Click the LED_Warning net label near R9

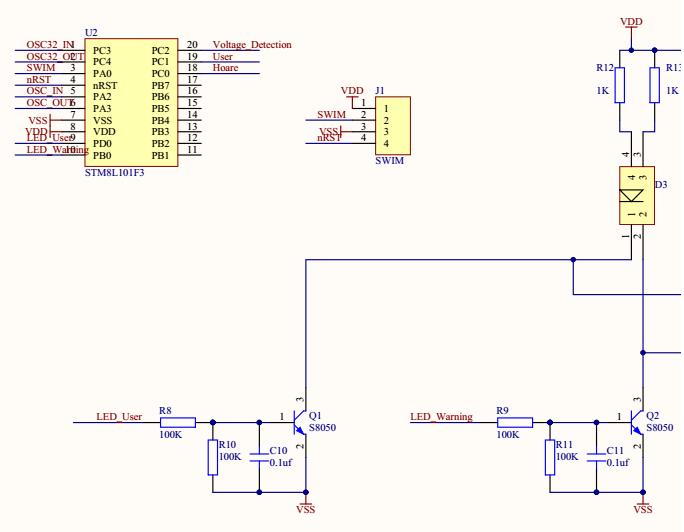point(441,416)
